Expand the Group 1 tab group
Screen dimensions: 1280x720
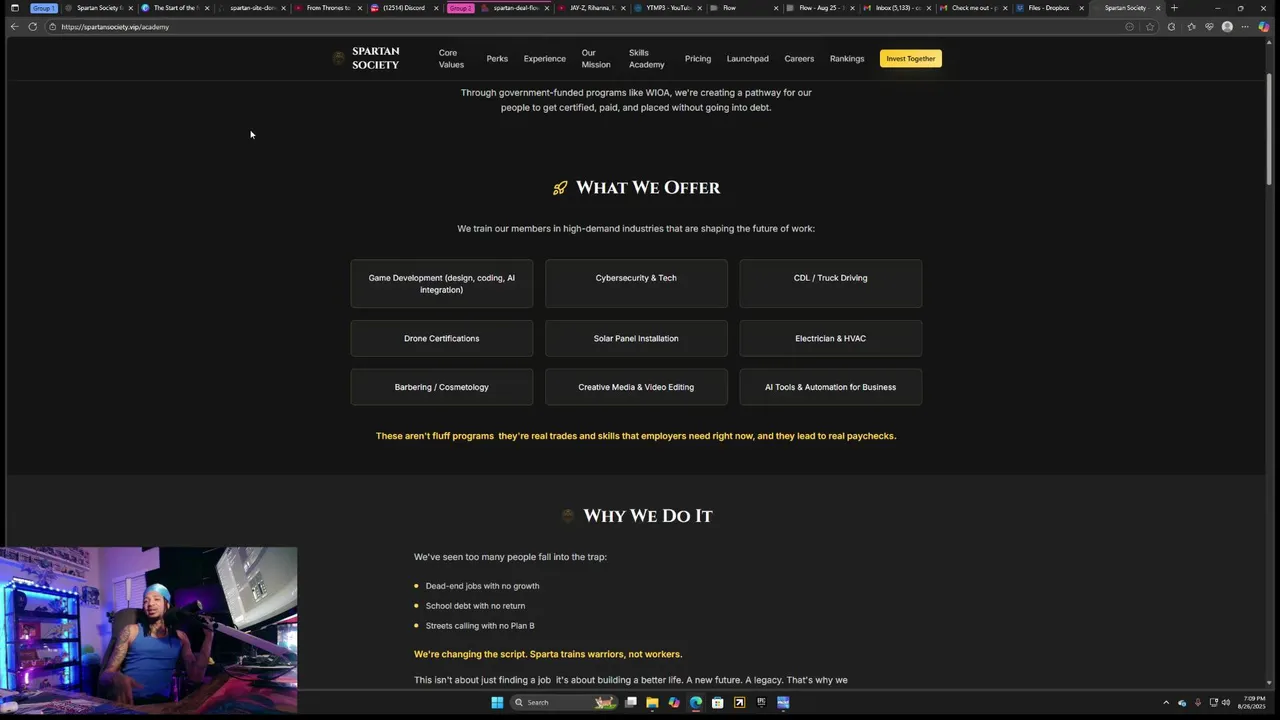[44, 8]
